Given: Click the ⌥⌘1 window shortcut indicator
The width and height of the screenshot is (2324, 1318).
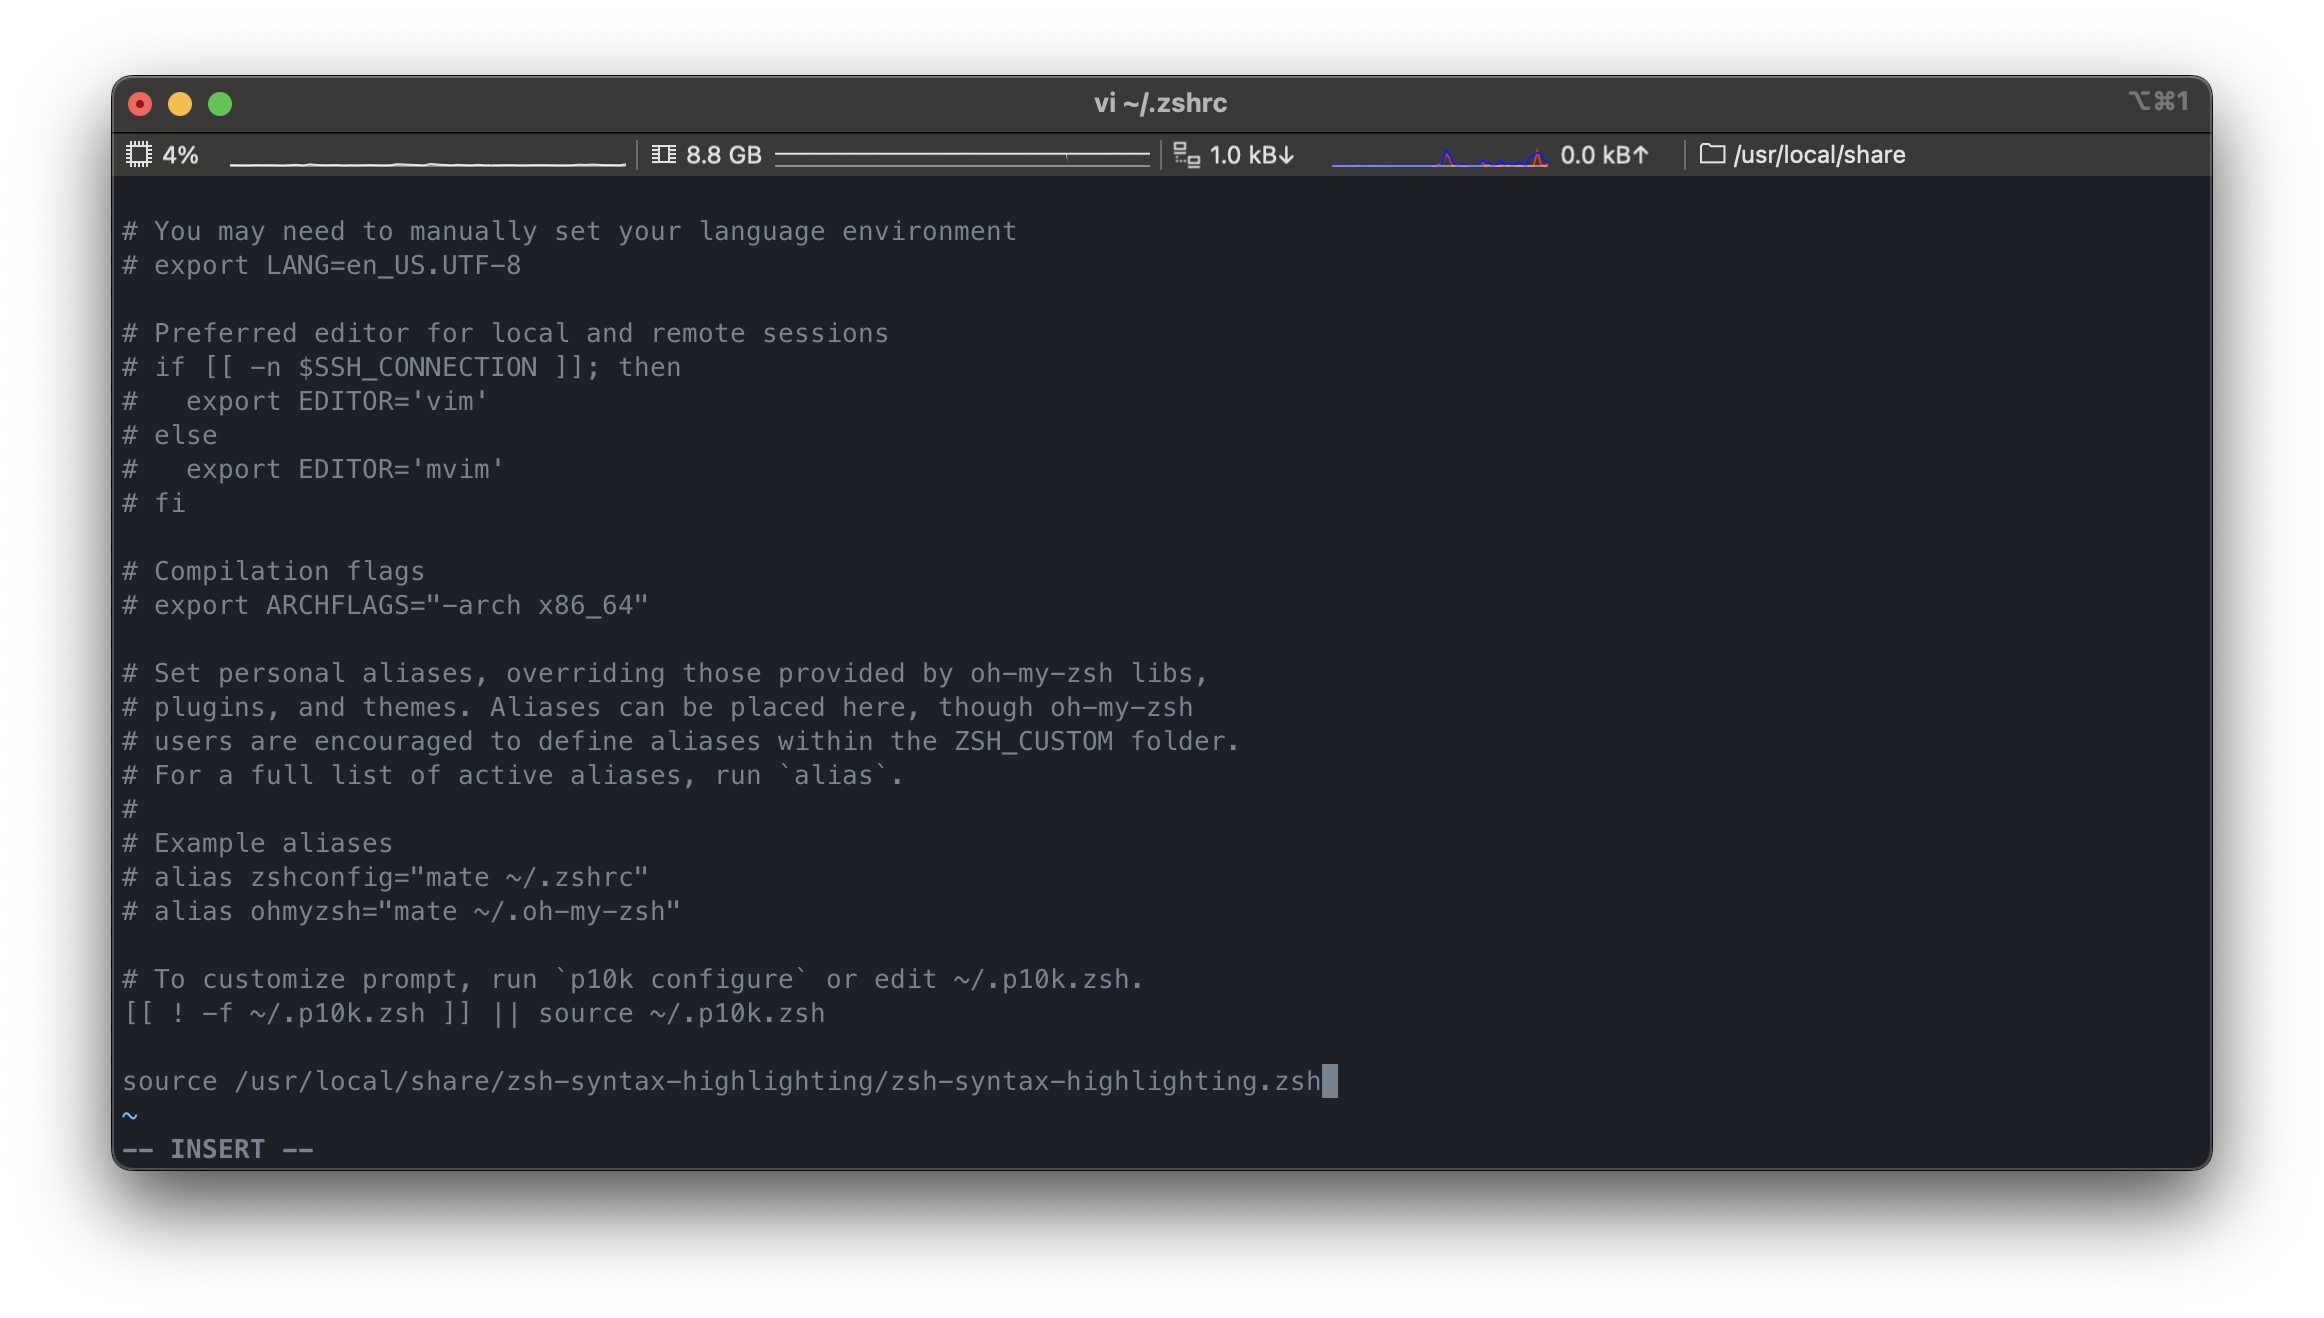Looking at the screenshot, I should pos(2158,101).
